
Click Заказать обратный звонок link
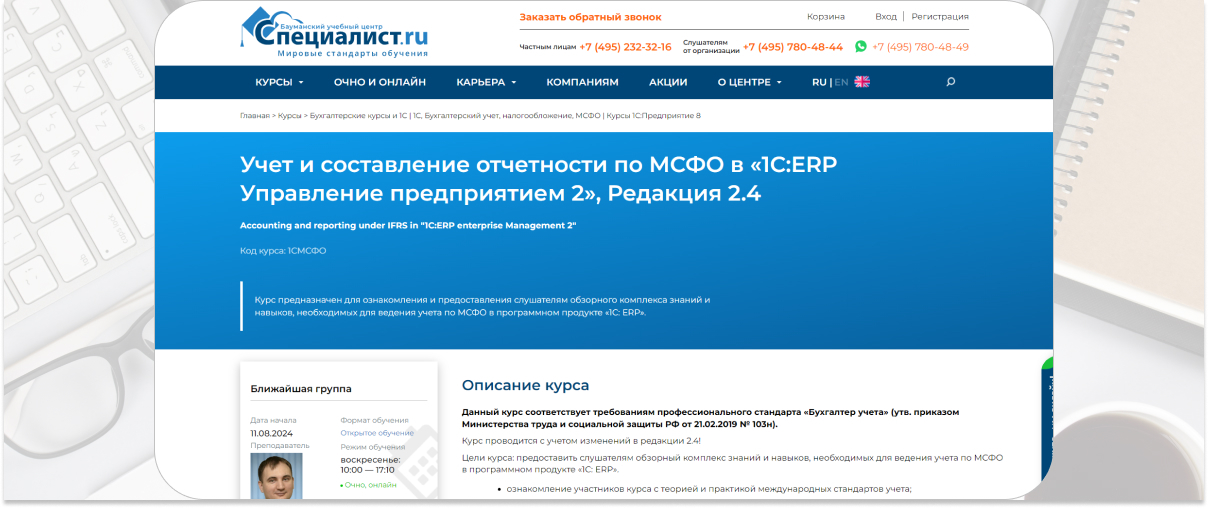pos(590,17)
